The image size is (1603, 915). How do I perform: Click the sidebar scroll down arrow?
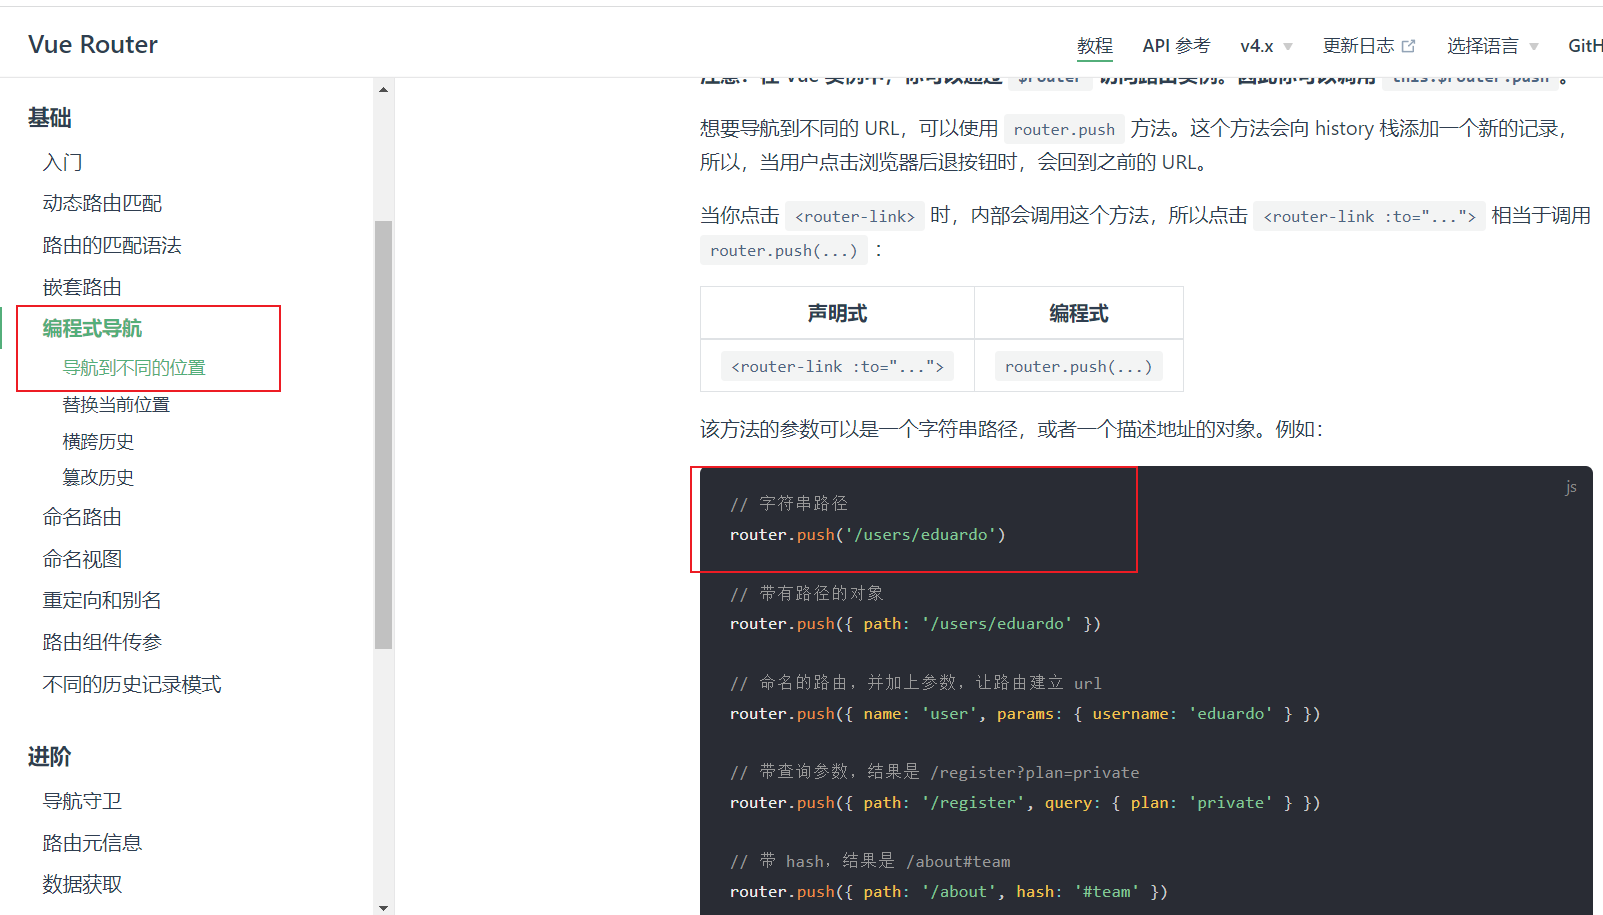[383, 907]
